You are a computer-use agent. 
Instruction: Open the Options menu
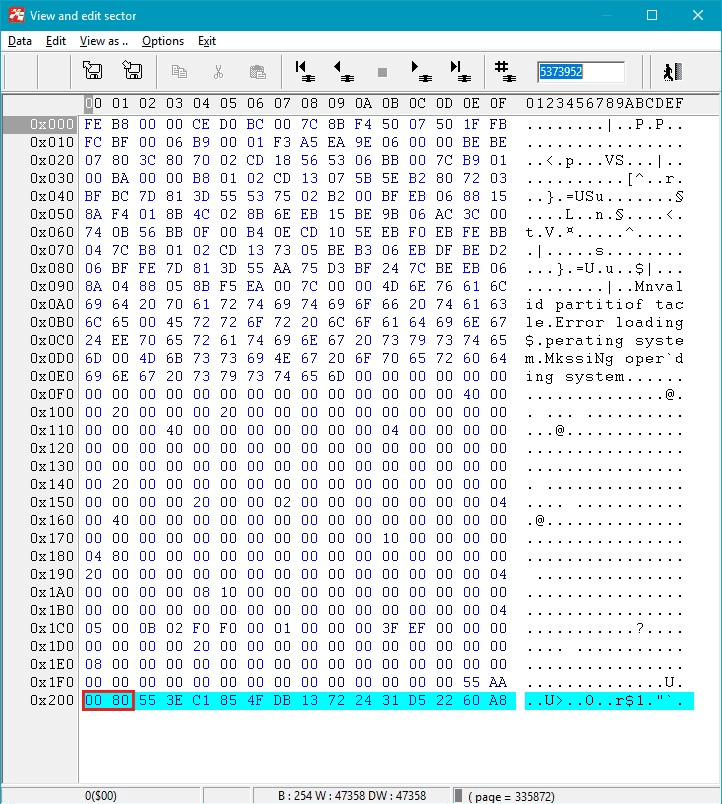(x=163, y=41)
